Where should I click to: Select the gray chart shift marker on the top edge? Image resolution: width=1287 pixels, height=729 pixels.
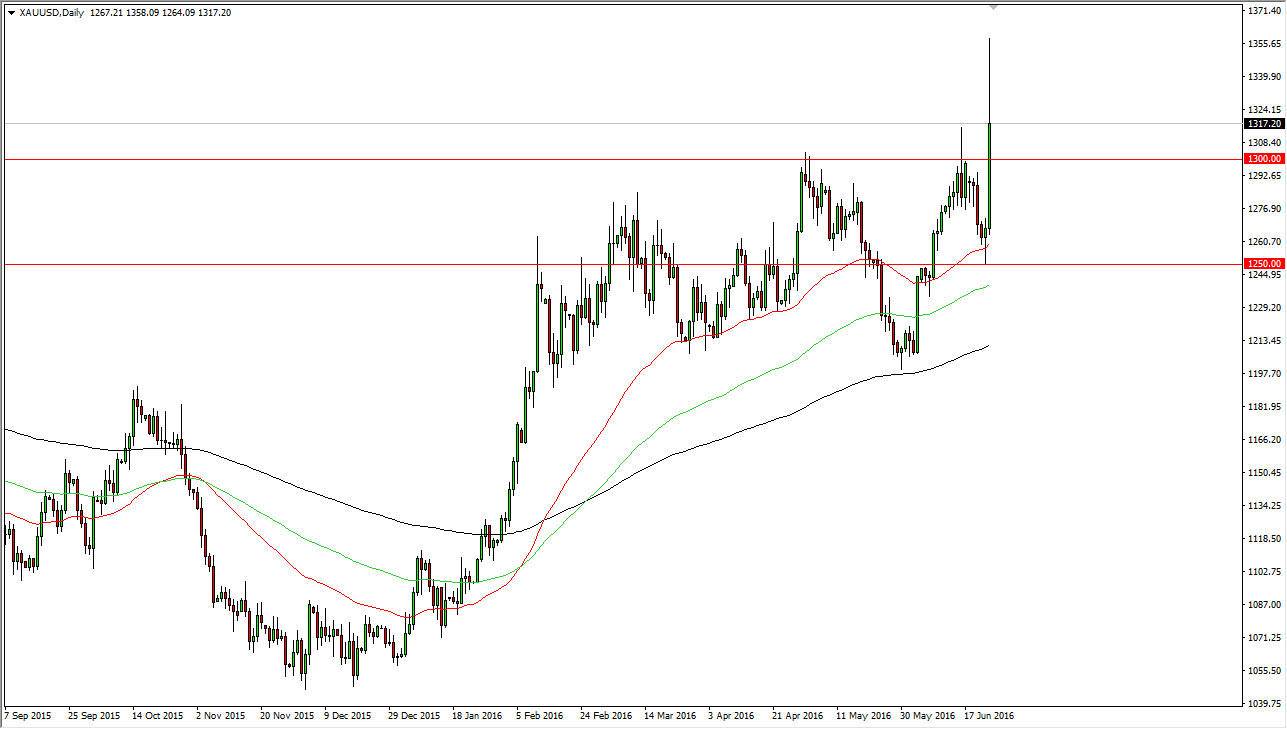(993, 7)
